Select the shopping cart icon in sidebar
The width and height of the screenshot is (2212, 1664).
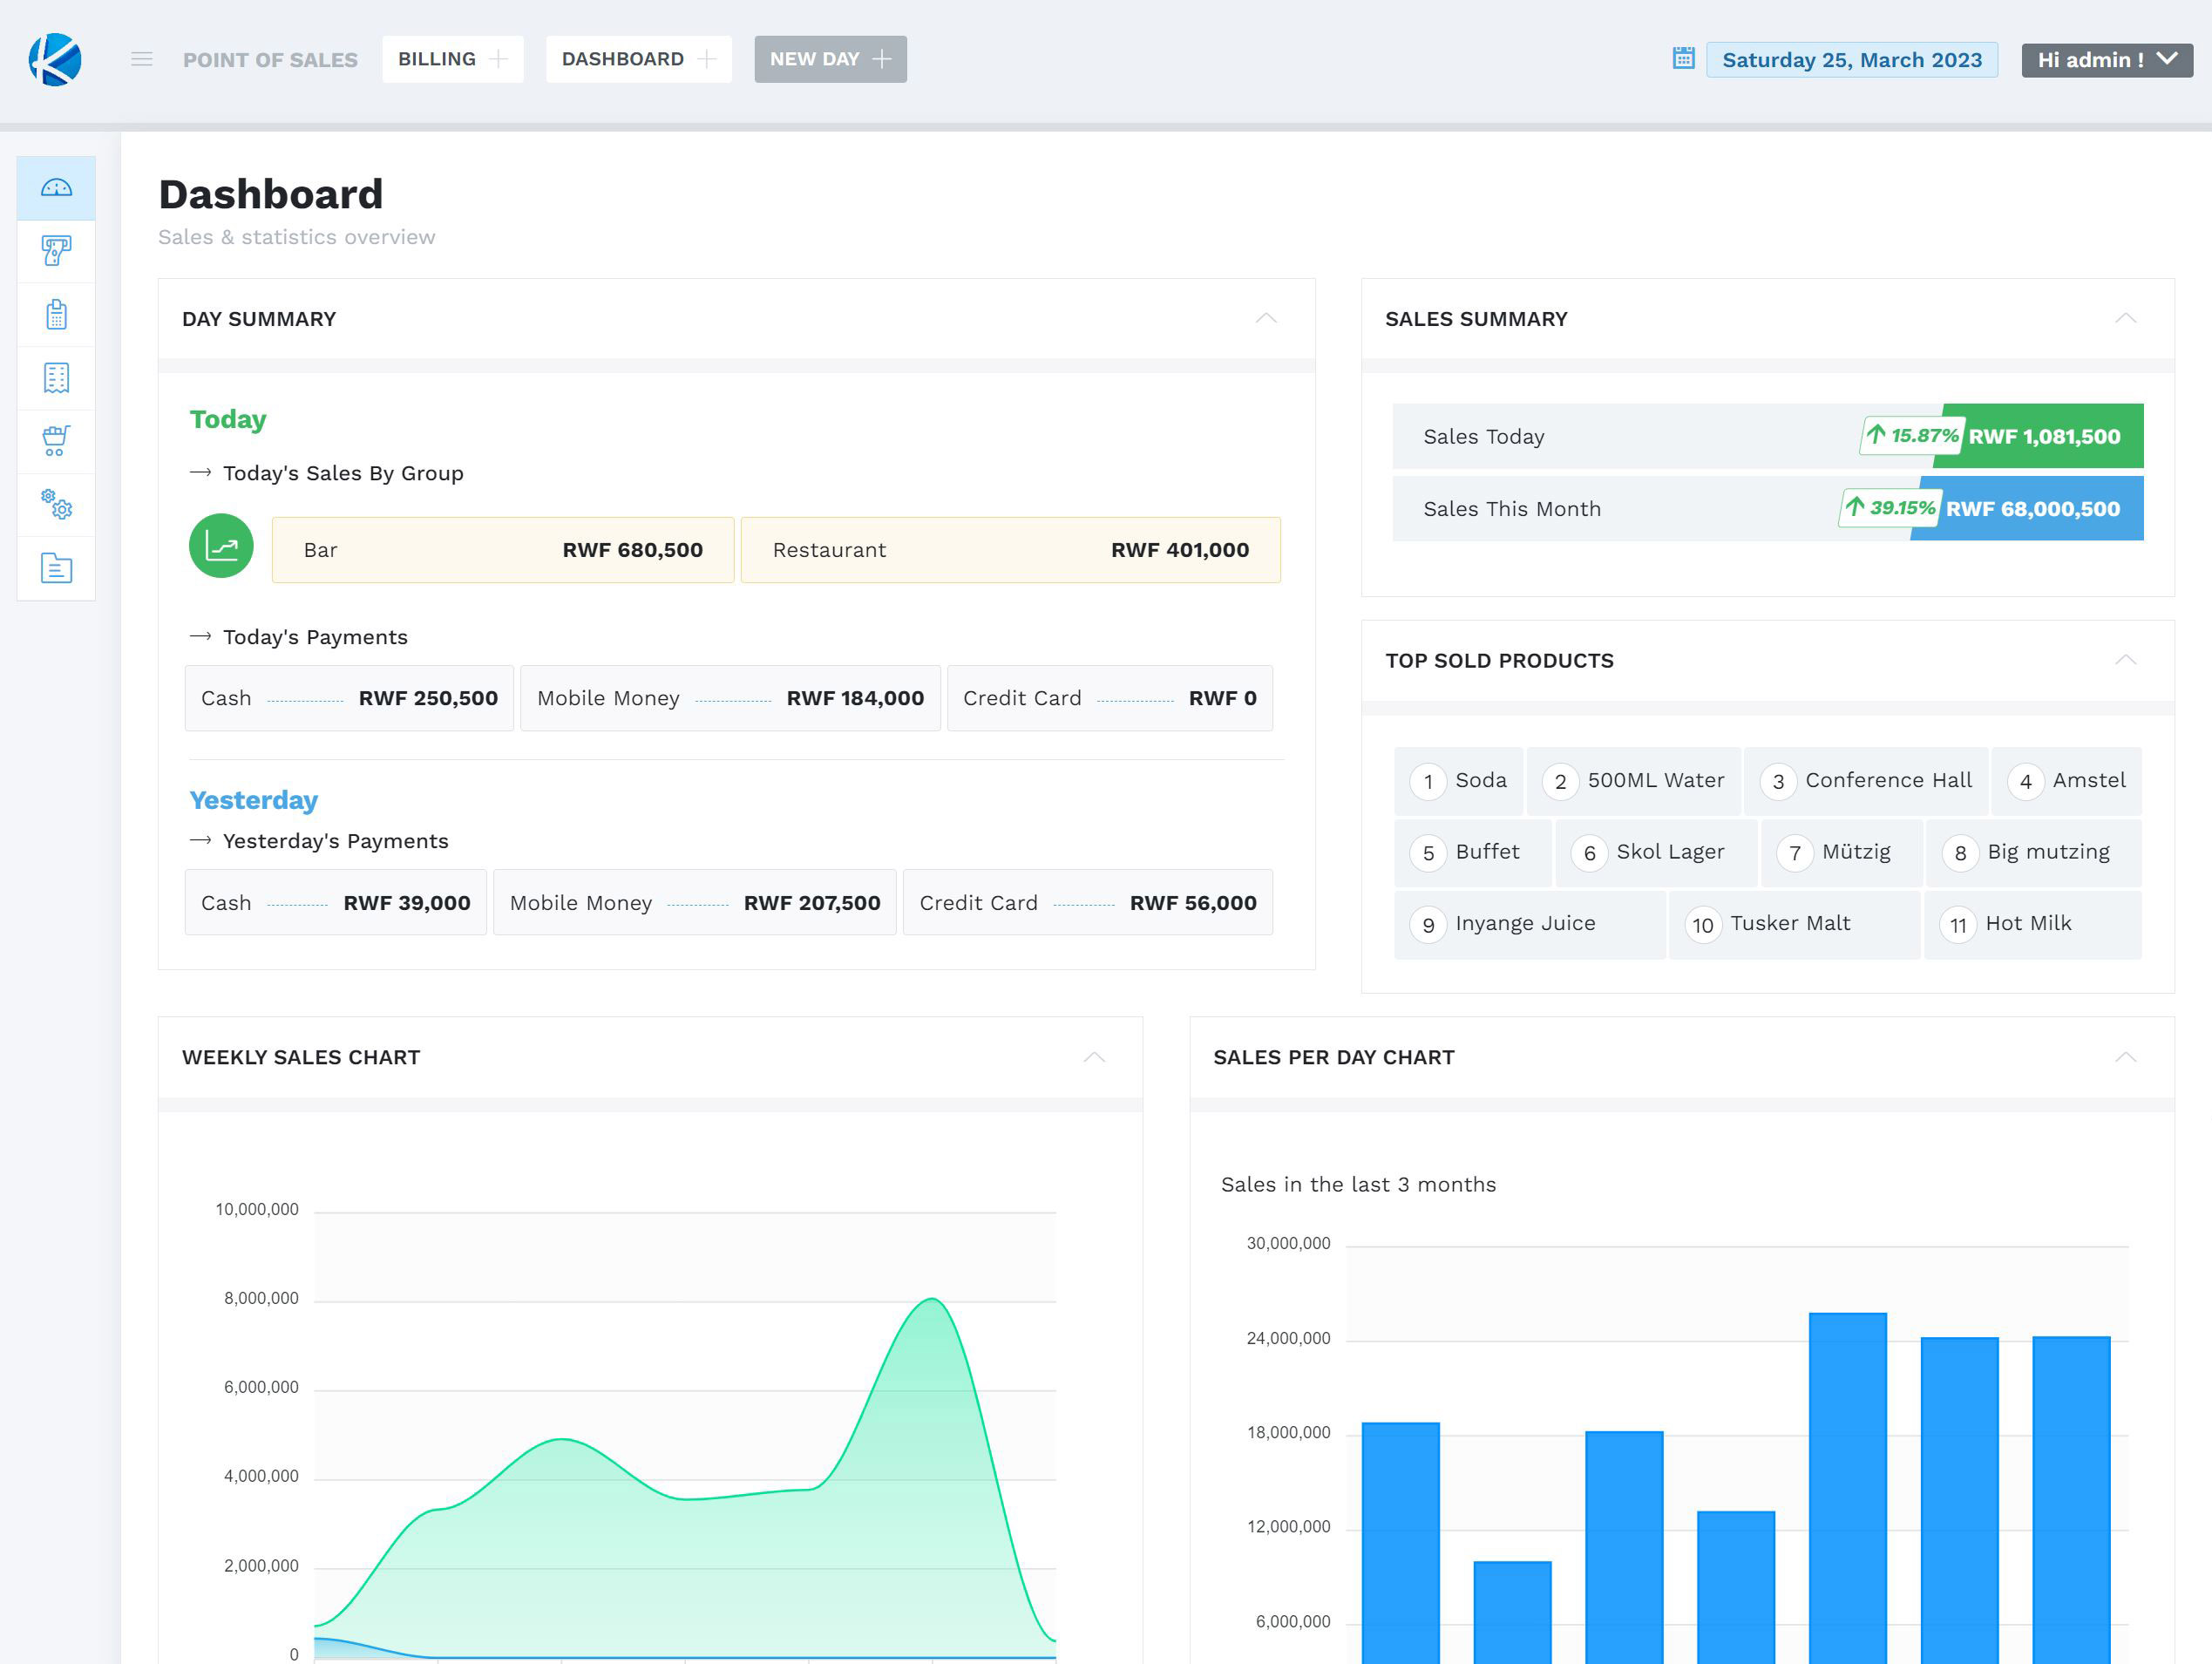57,440
